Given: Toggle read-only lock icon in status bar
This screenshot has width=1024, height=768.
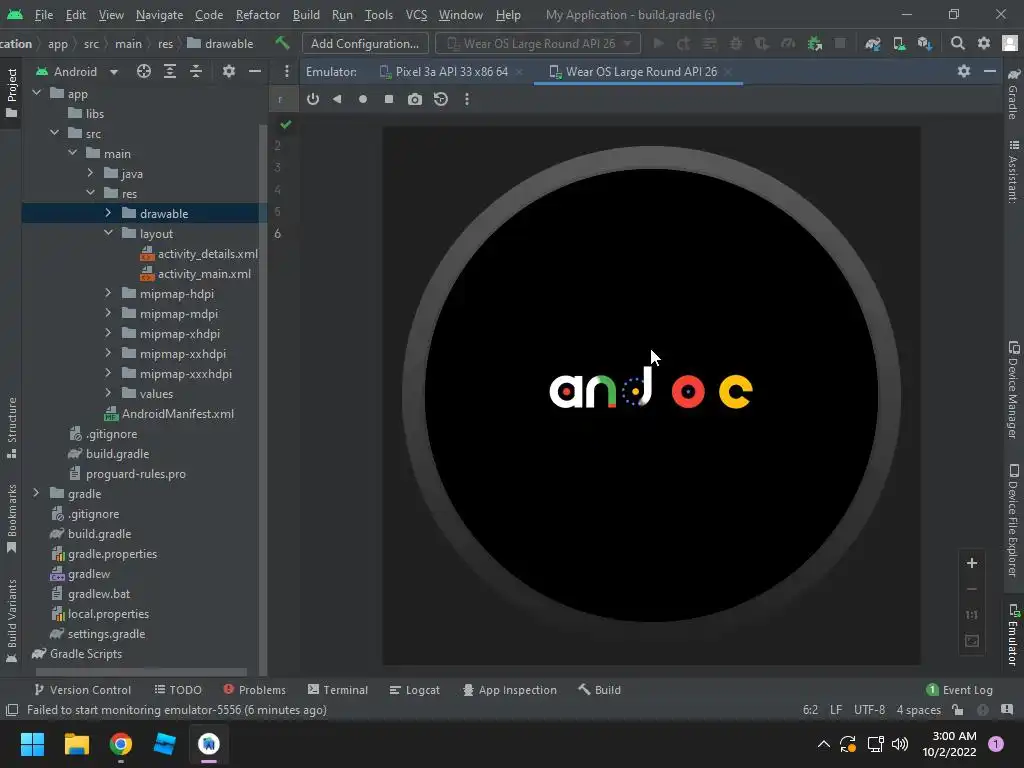Looking at the screenshot, I should [958, 710].
